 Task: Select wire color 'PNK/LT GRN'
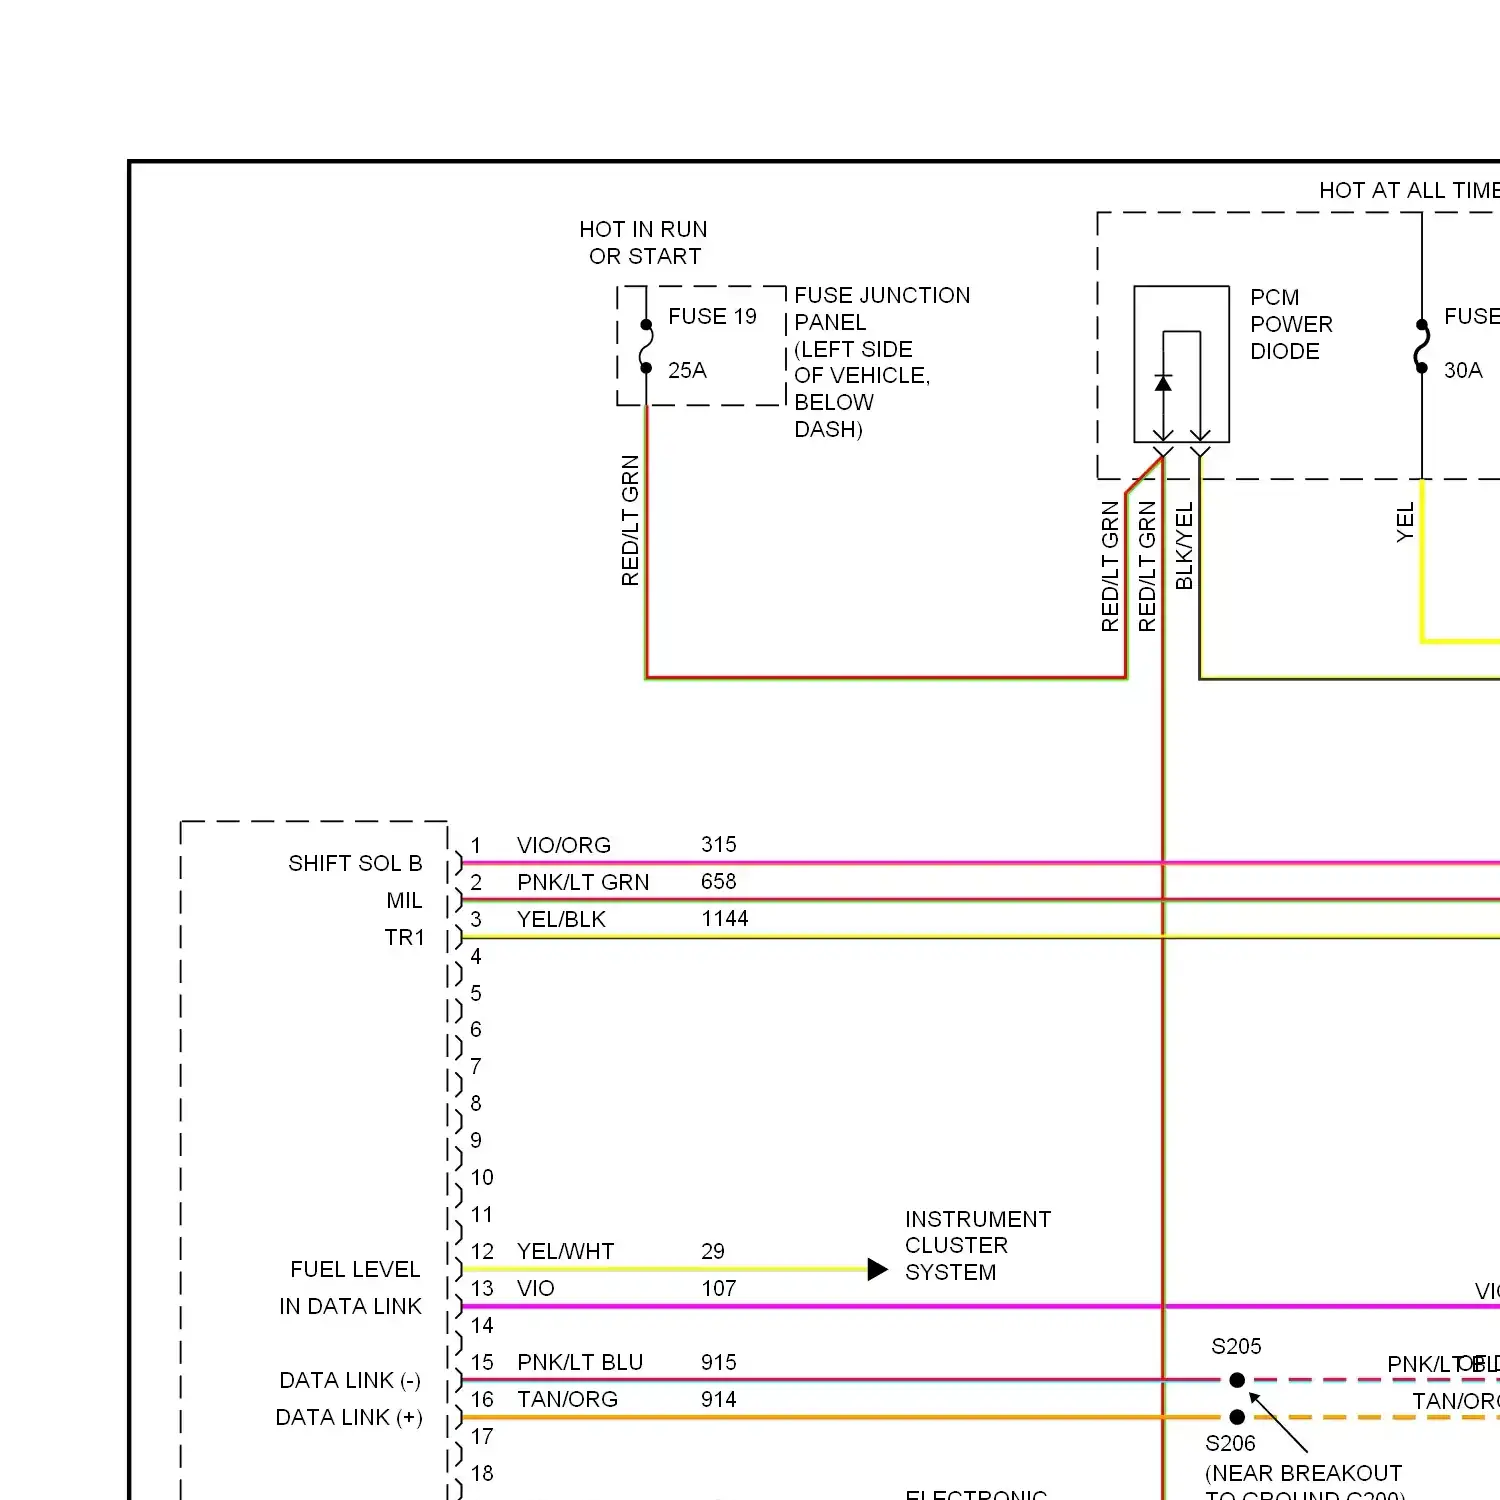[x=583, y=882]
